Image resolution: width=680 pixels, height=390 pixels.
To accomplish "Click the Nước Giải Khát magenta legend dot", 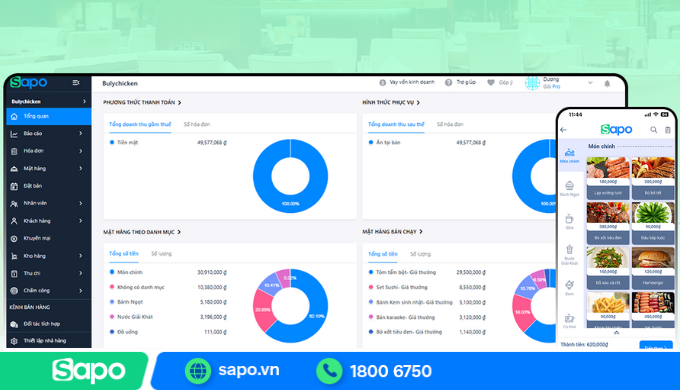I will click(x=112, y=317).
